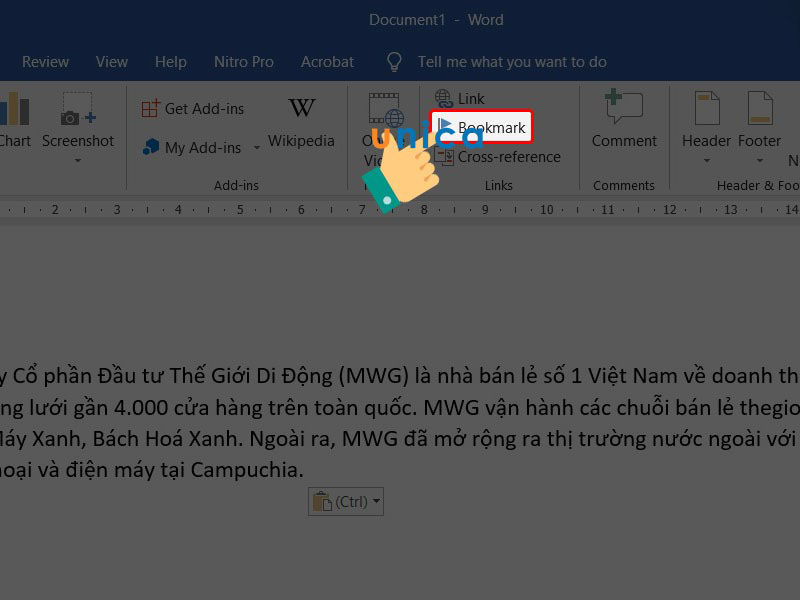
Task: Open the Help tab
Action: (170, 62)
